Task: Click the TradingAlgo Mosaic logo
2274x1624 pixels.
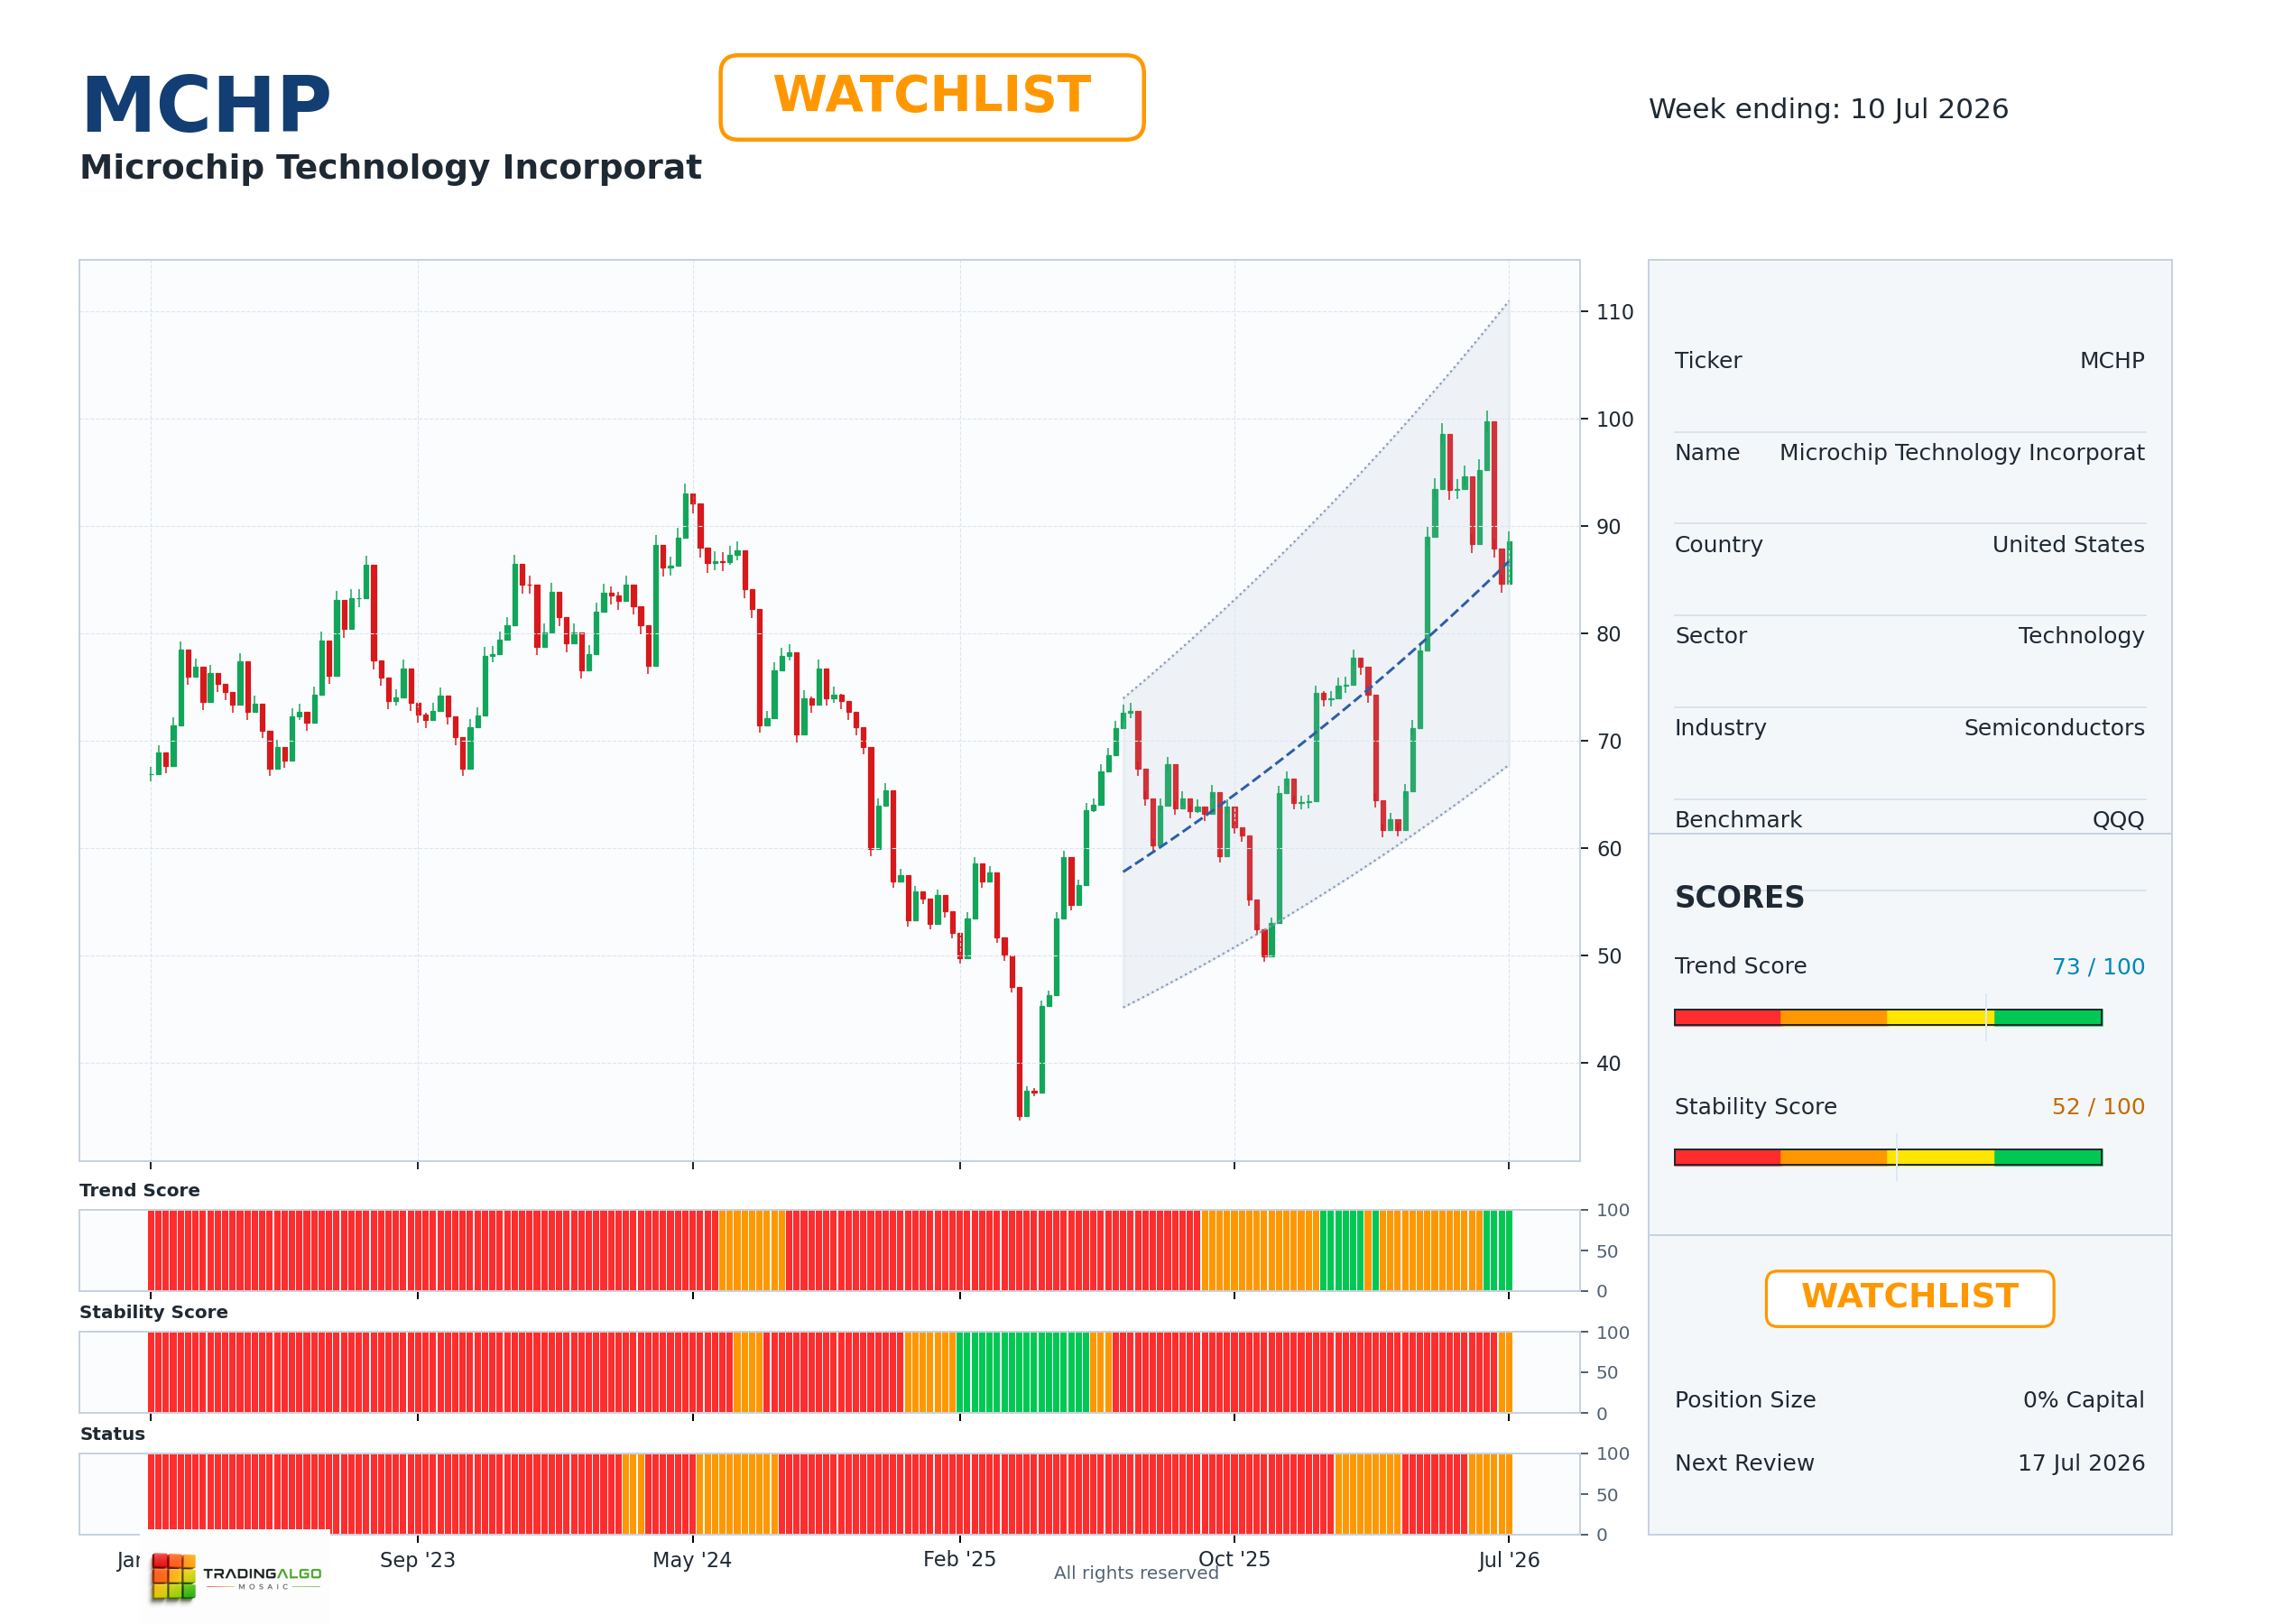Action: coord(236,1577)
